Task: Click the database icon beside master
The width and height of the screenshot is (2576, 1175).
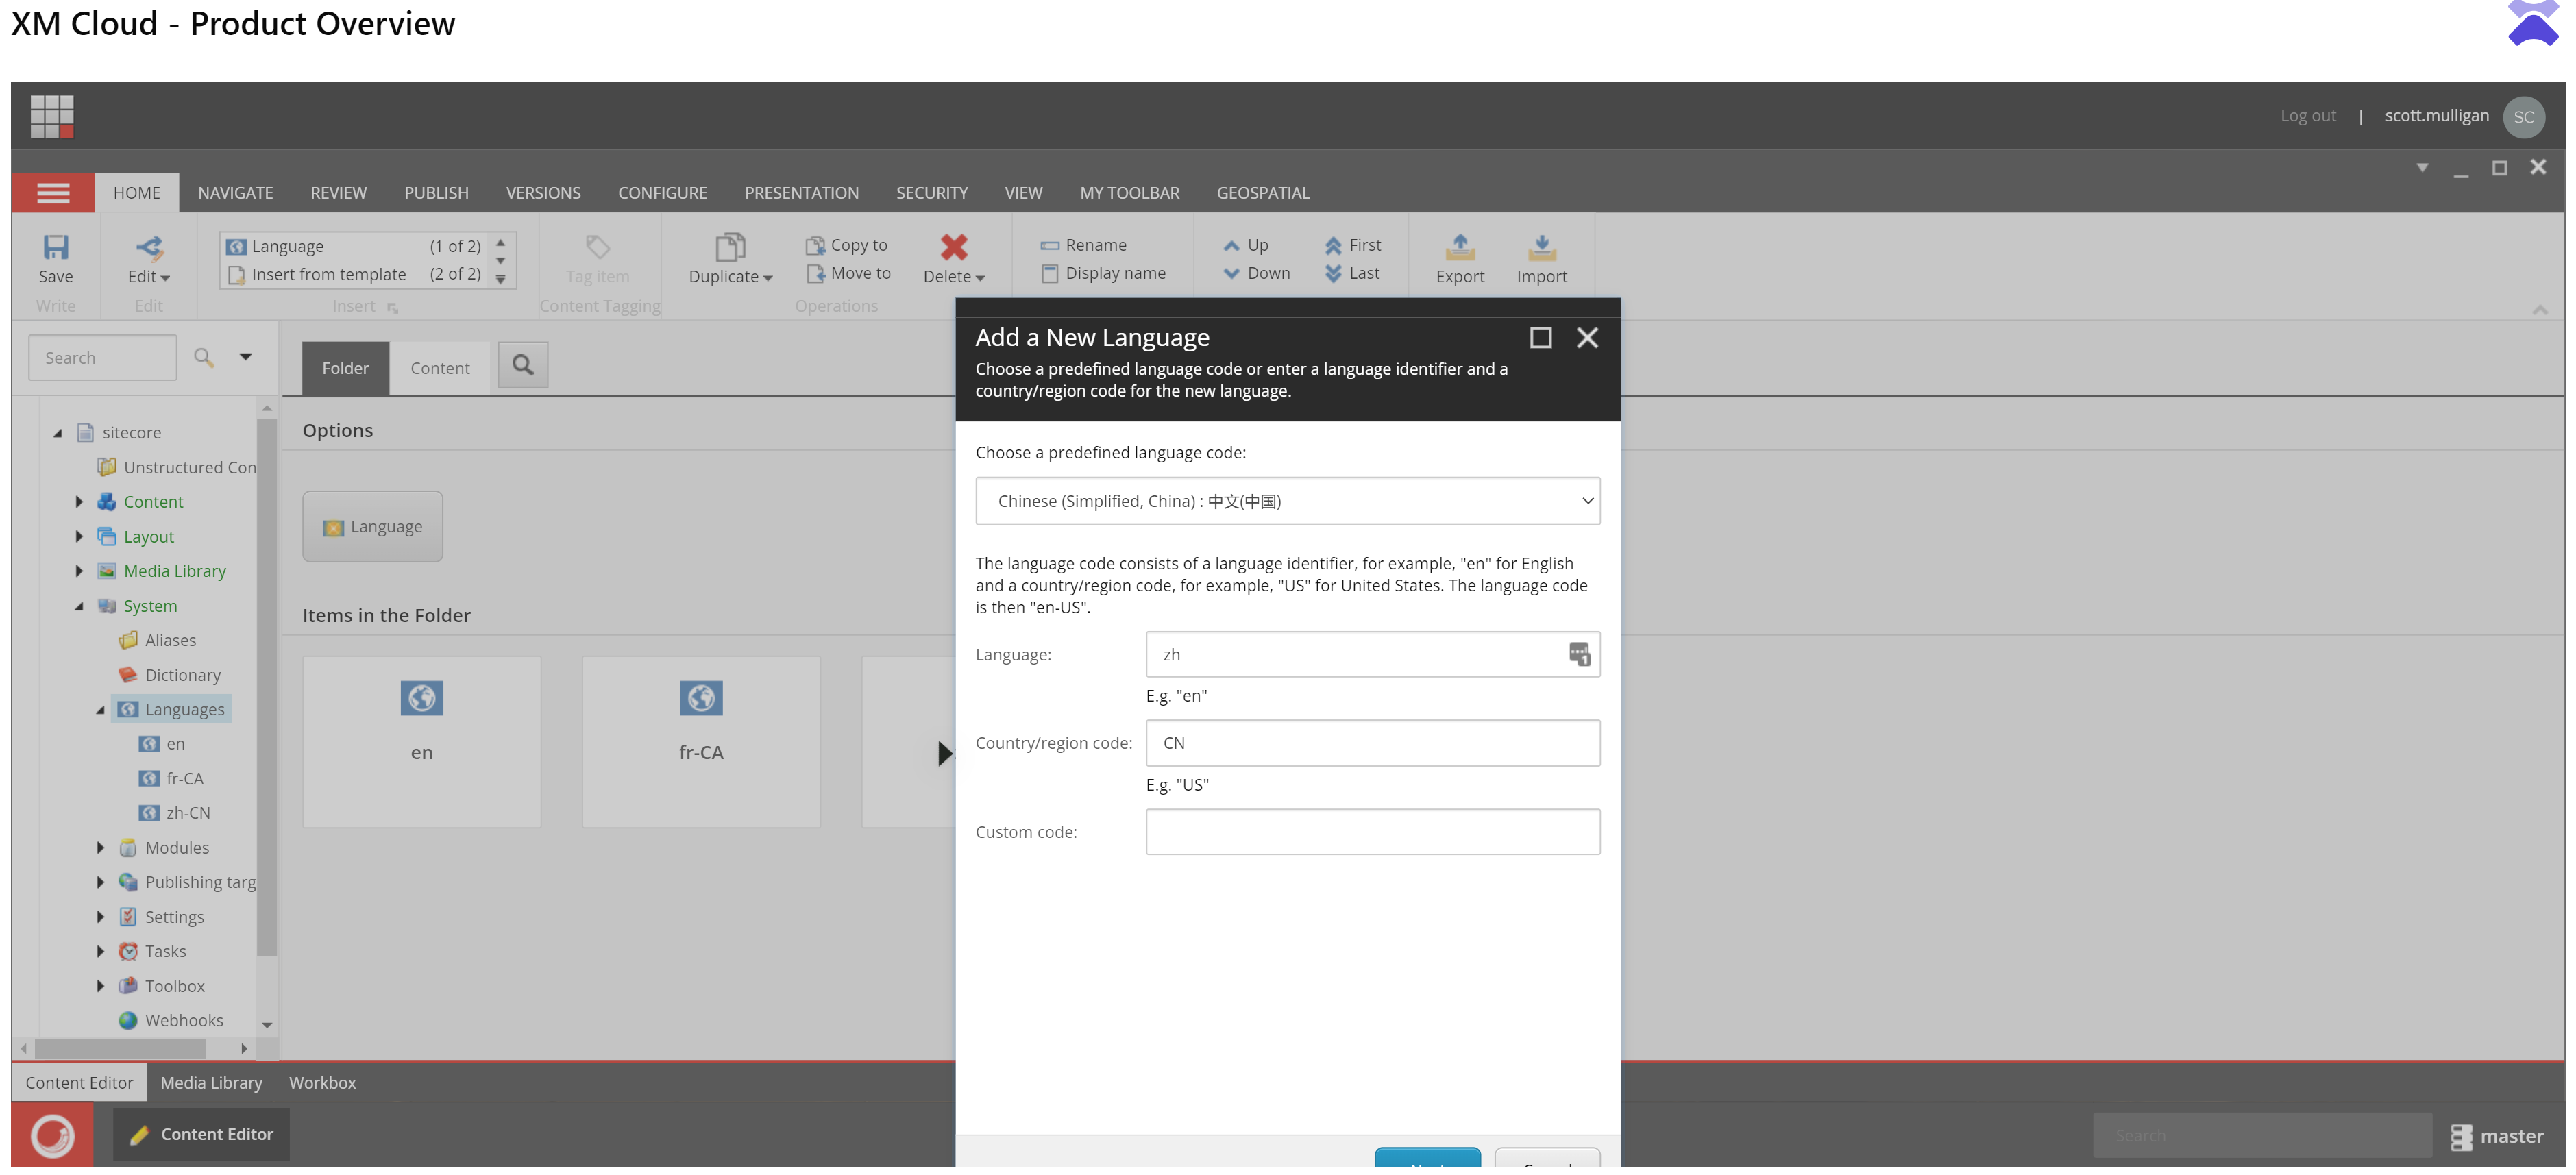Action: tap(2461, 1137)
